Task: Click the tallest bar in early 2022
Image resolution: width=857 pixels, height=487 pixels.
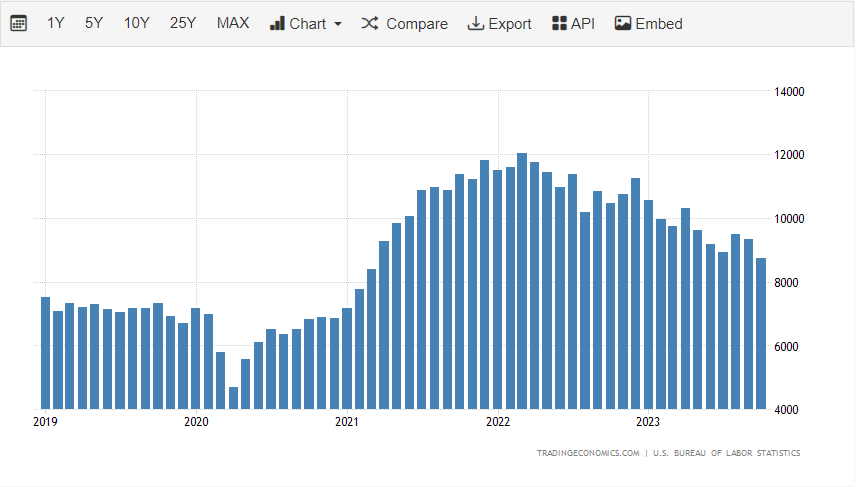Action: click(x=522, y=280)
